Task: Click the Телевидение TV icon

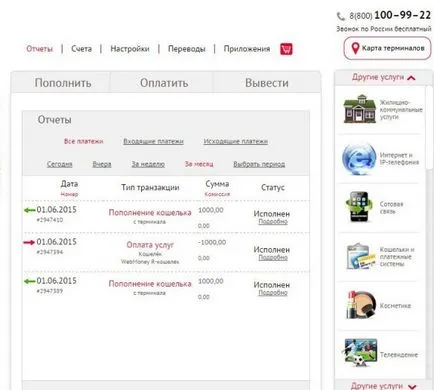Action: (x=361, y=353)
